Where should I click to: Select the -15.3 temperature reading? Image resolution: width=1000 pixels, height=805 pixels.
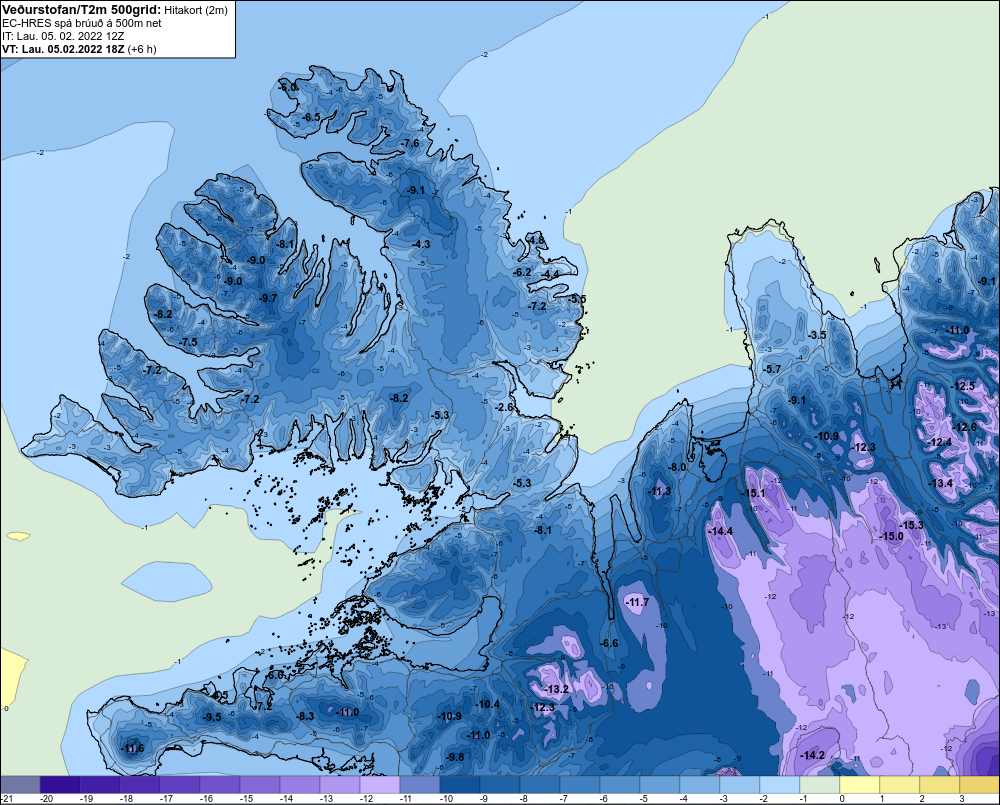point(911,524)
